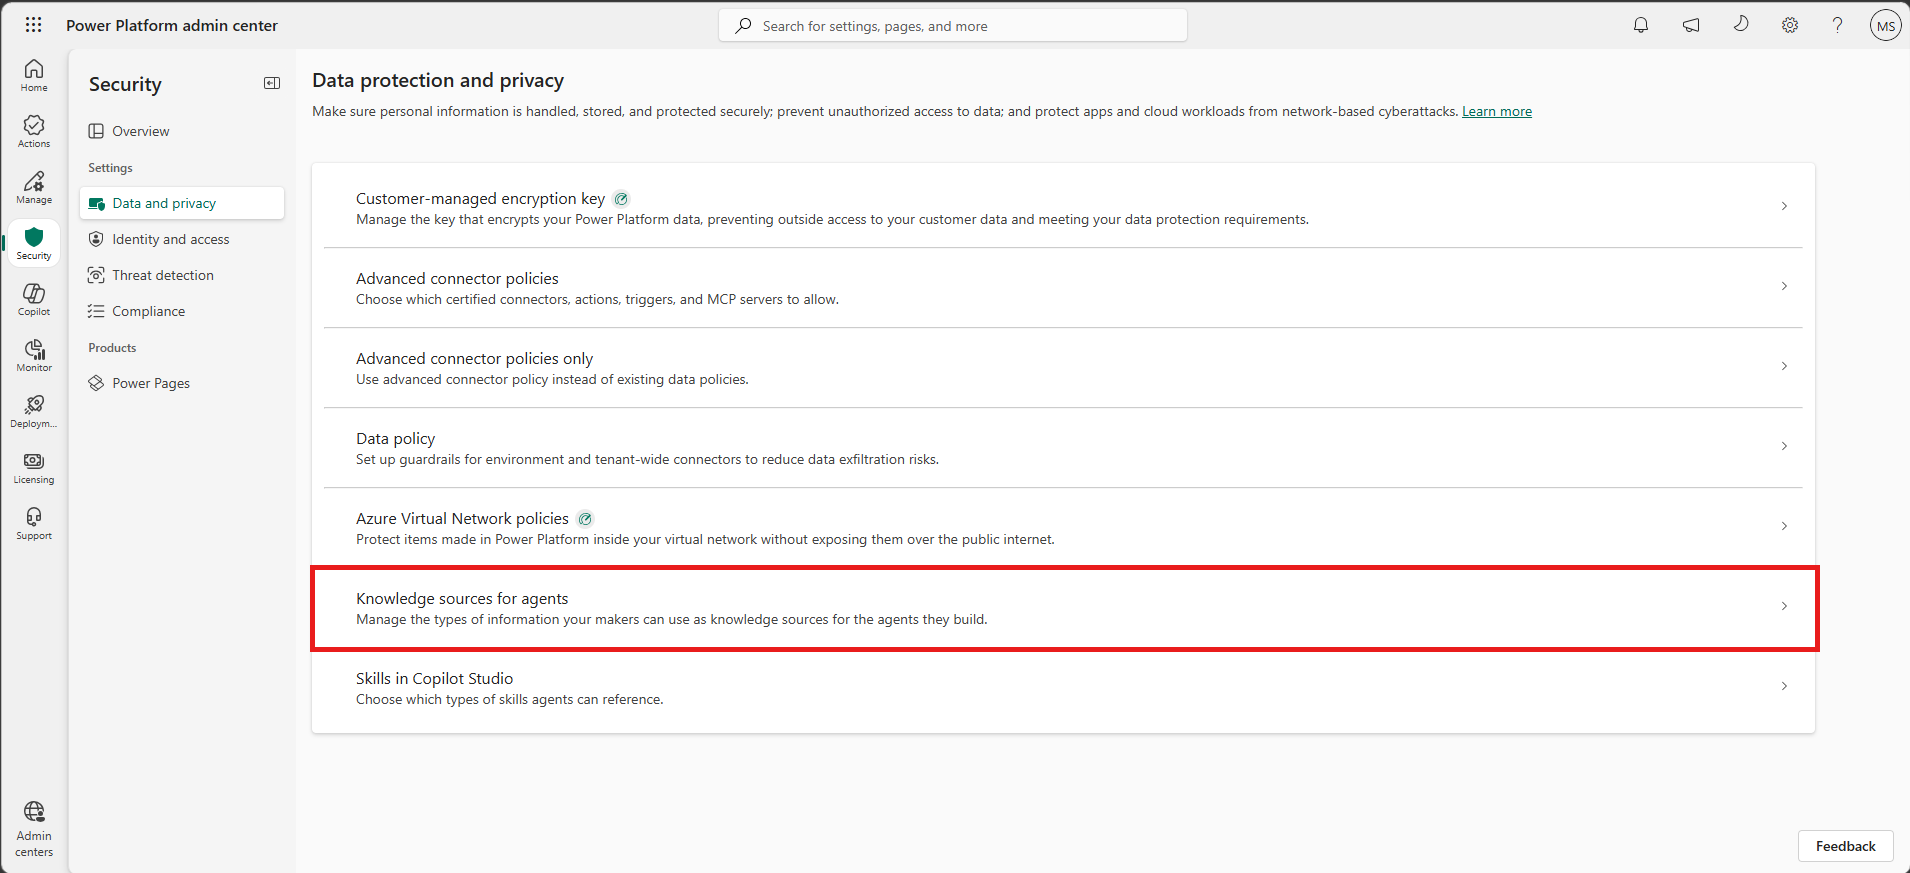Open Licensing in the left rail
The height and width of the screenshot is (873, 1910).
click(34, 467)
